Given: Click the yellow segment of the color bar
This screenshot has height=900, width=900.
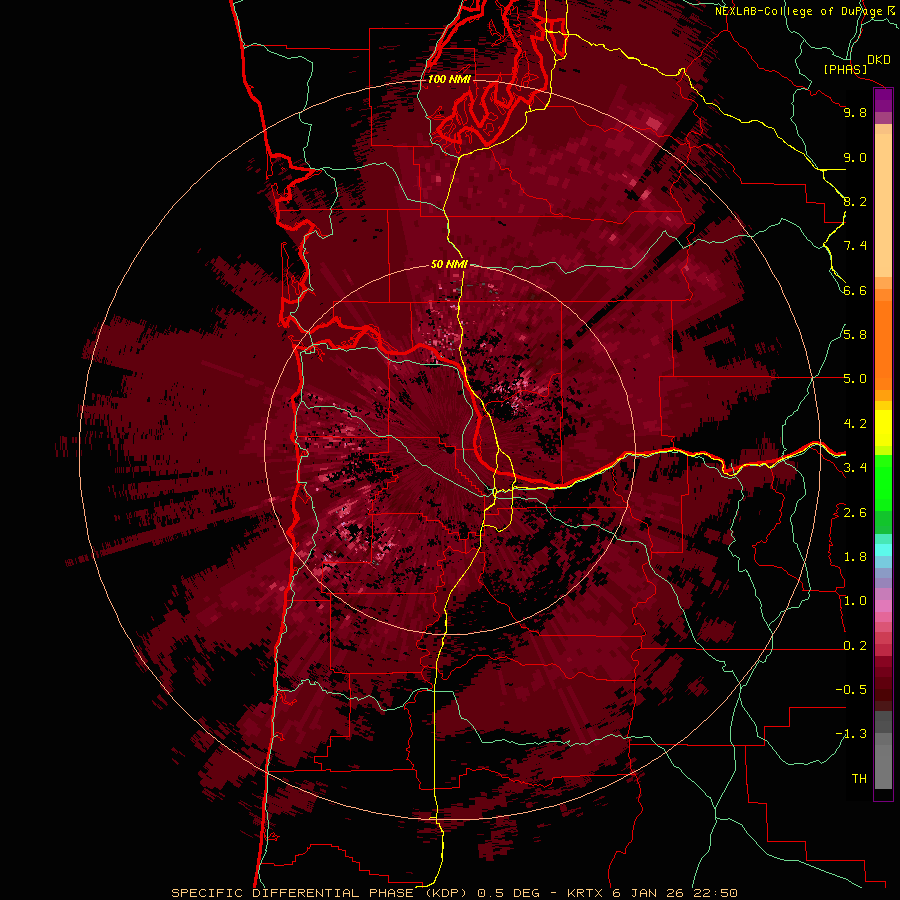Looking at the screenshot, I should tap(883, 428).
